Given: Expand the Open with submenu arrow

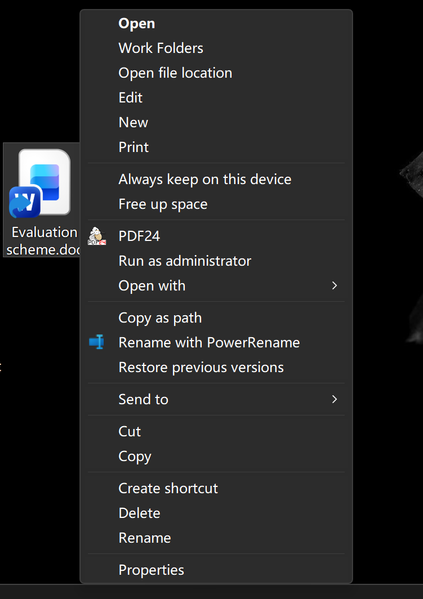Looking at the screenshot, I should coord(334,286).
